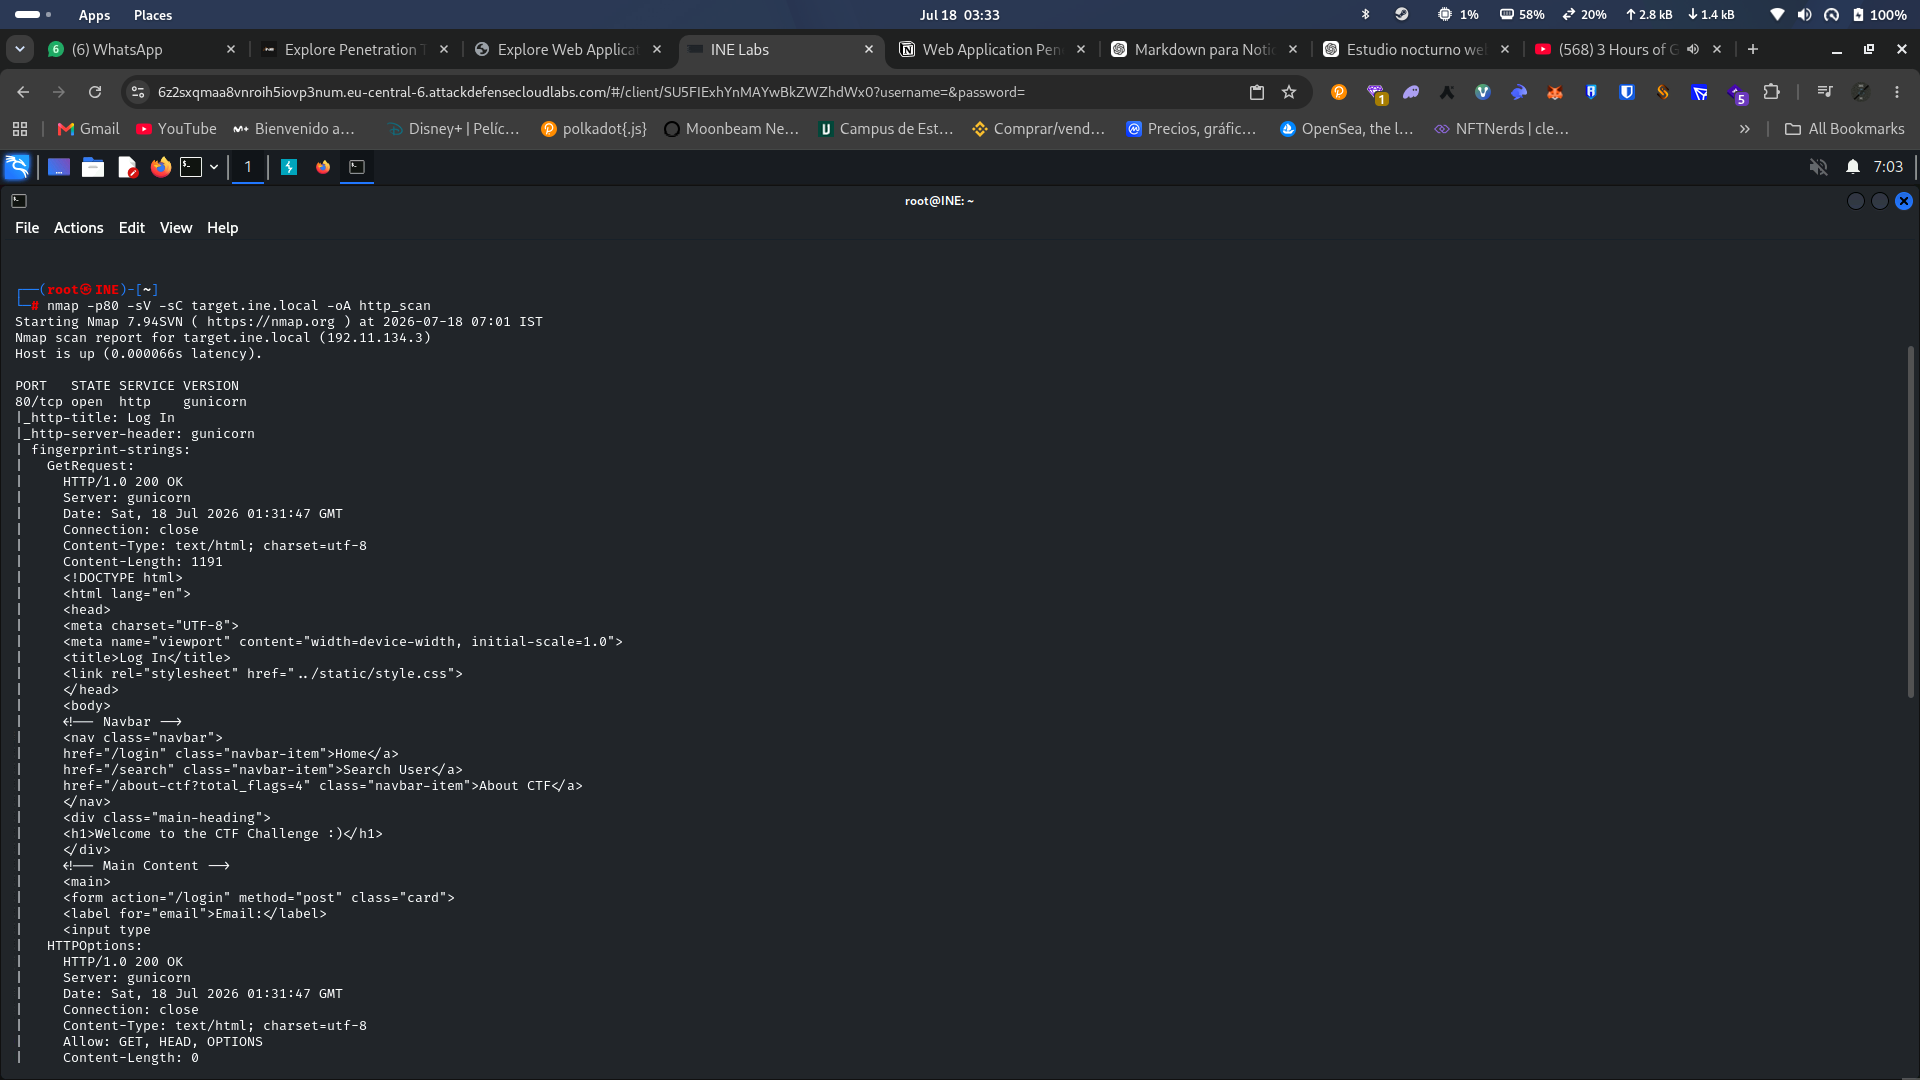Open the orange Polkadot wallet extension

1339,92
